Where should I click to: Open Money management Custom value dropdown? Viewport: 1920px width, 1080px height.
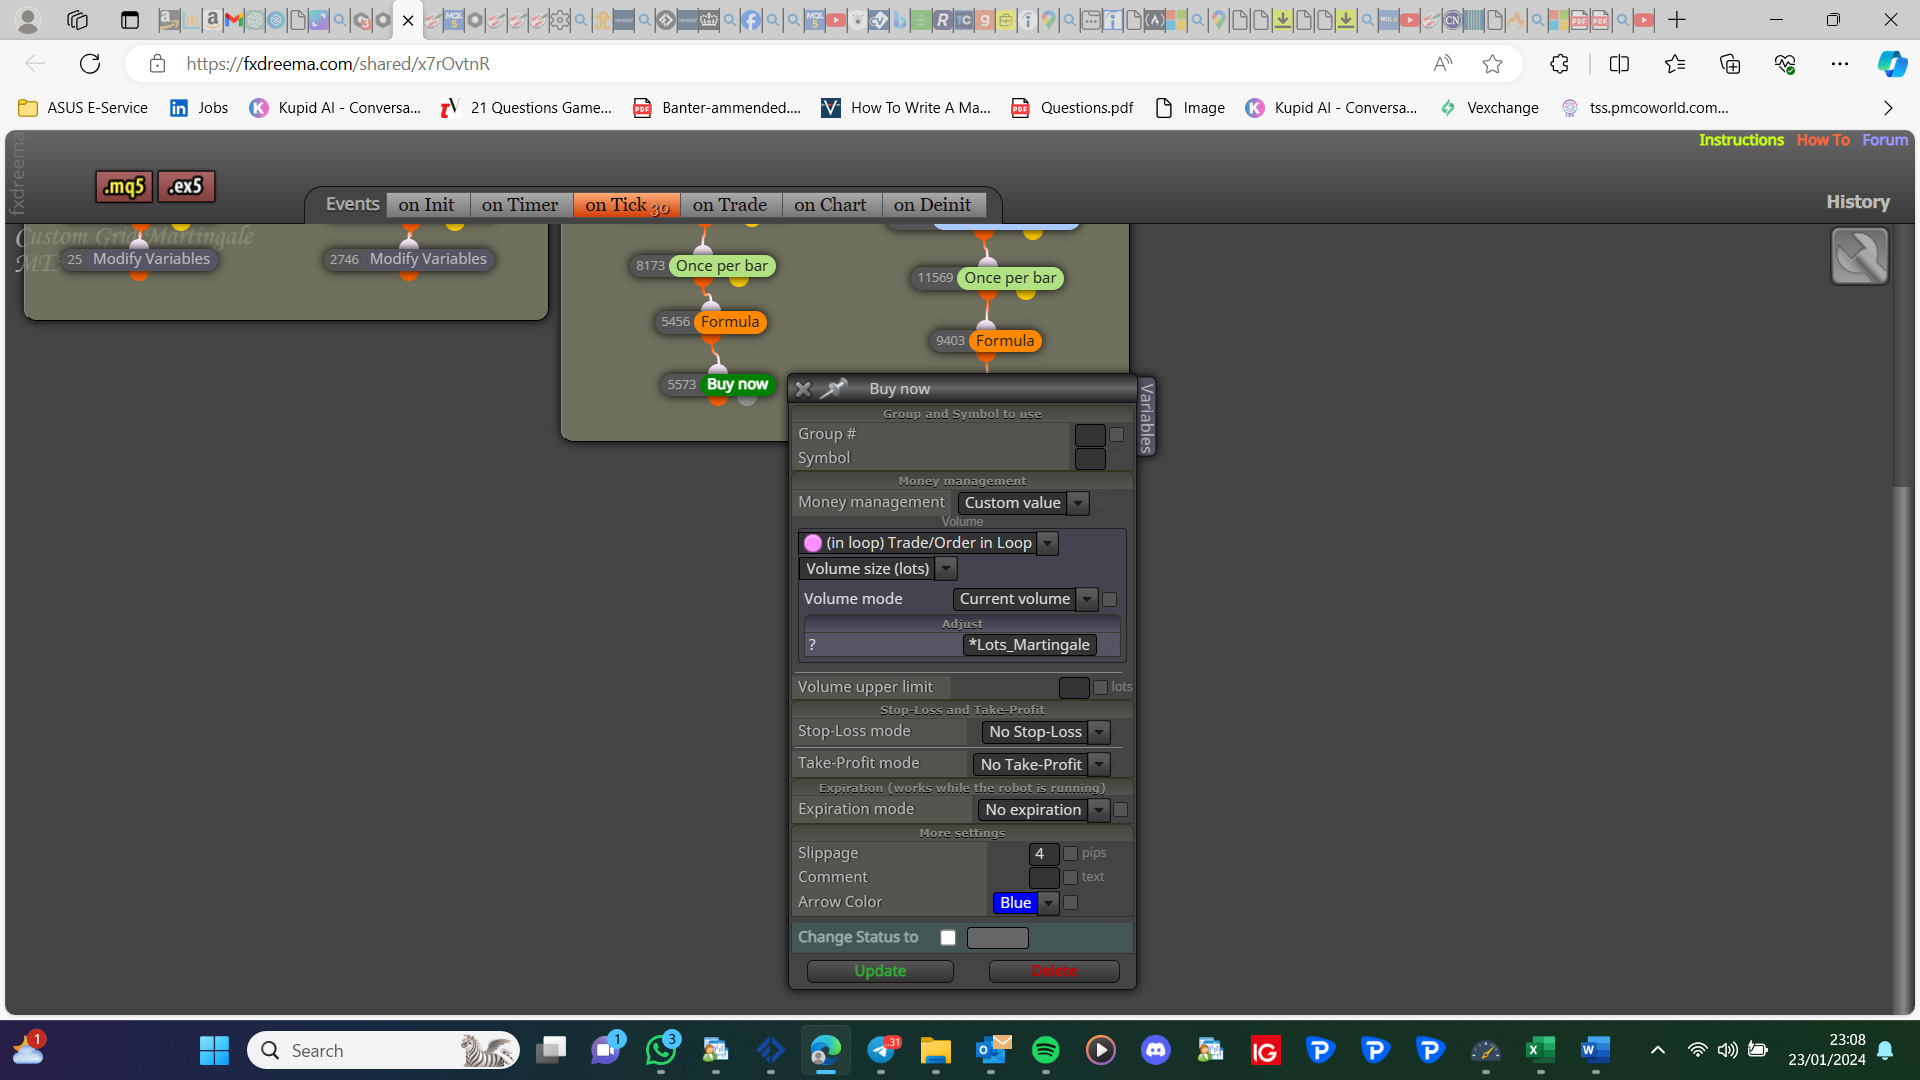click(1023, 503)
